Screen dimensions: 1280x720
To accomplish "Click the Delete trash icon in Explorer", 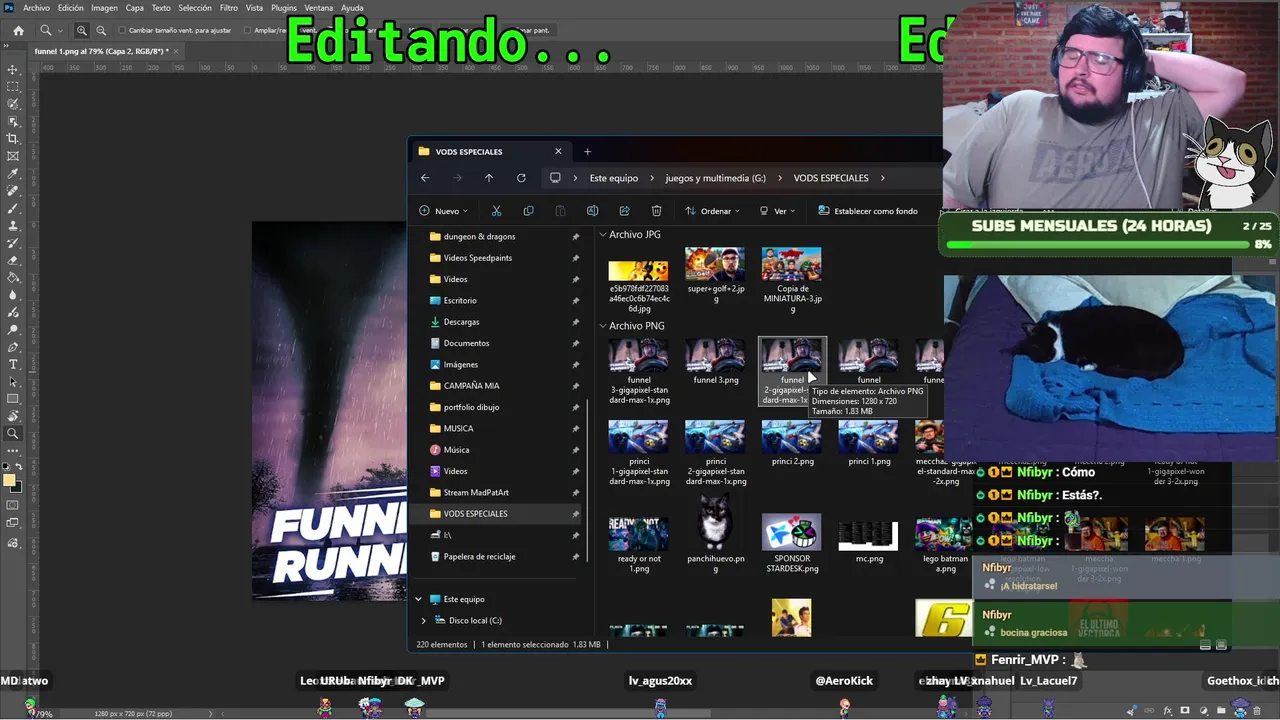I will pos(656,211).
